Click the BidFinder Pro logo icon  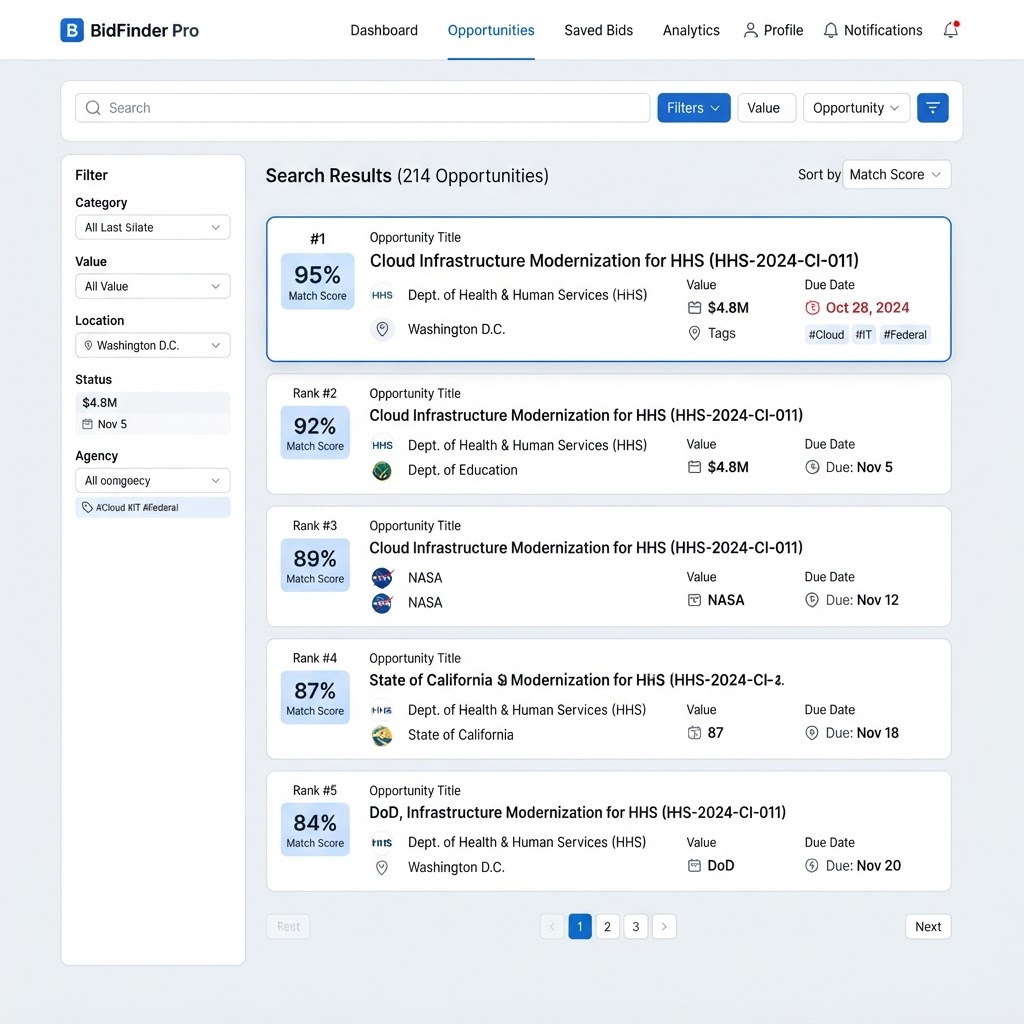click(x=72, y=30)
